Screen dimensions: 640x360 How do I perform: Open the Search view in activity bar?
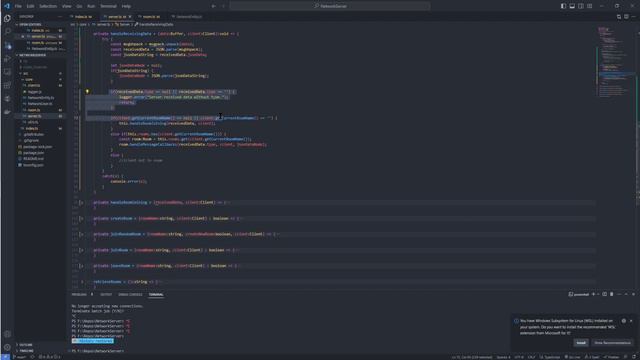click(7, 31)
